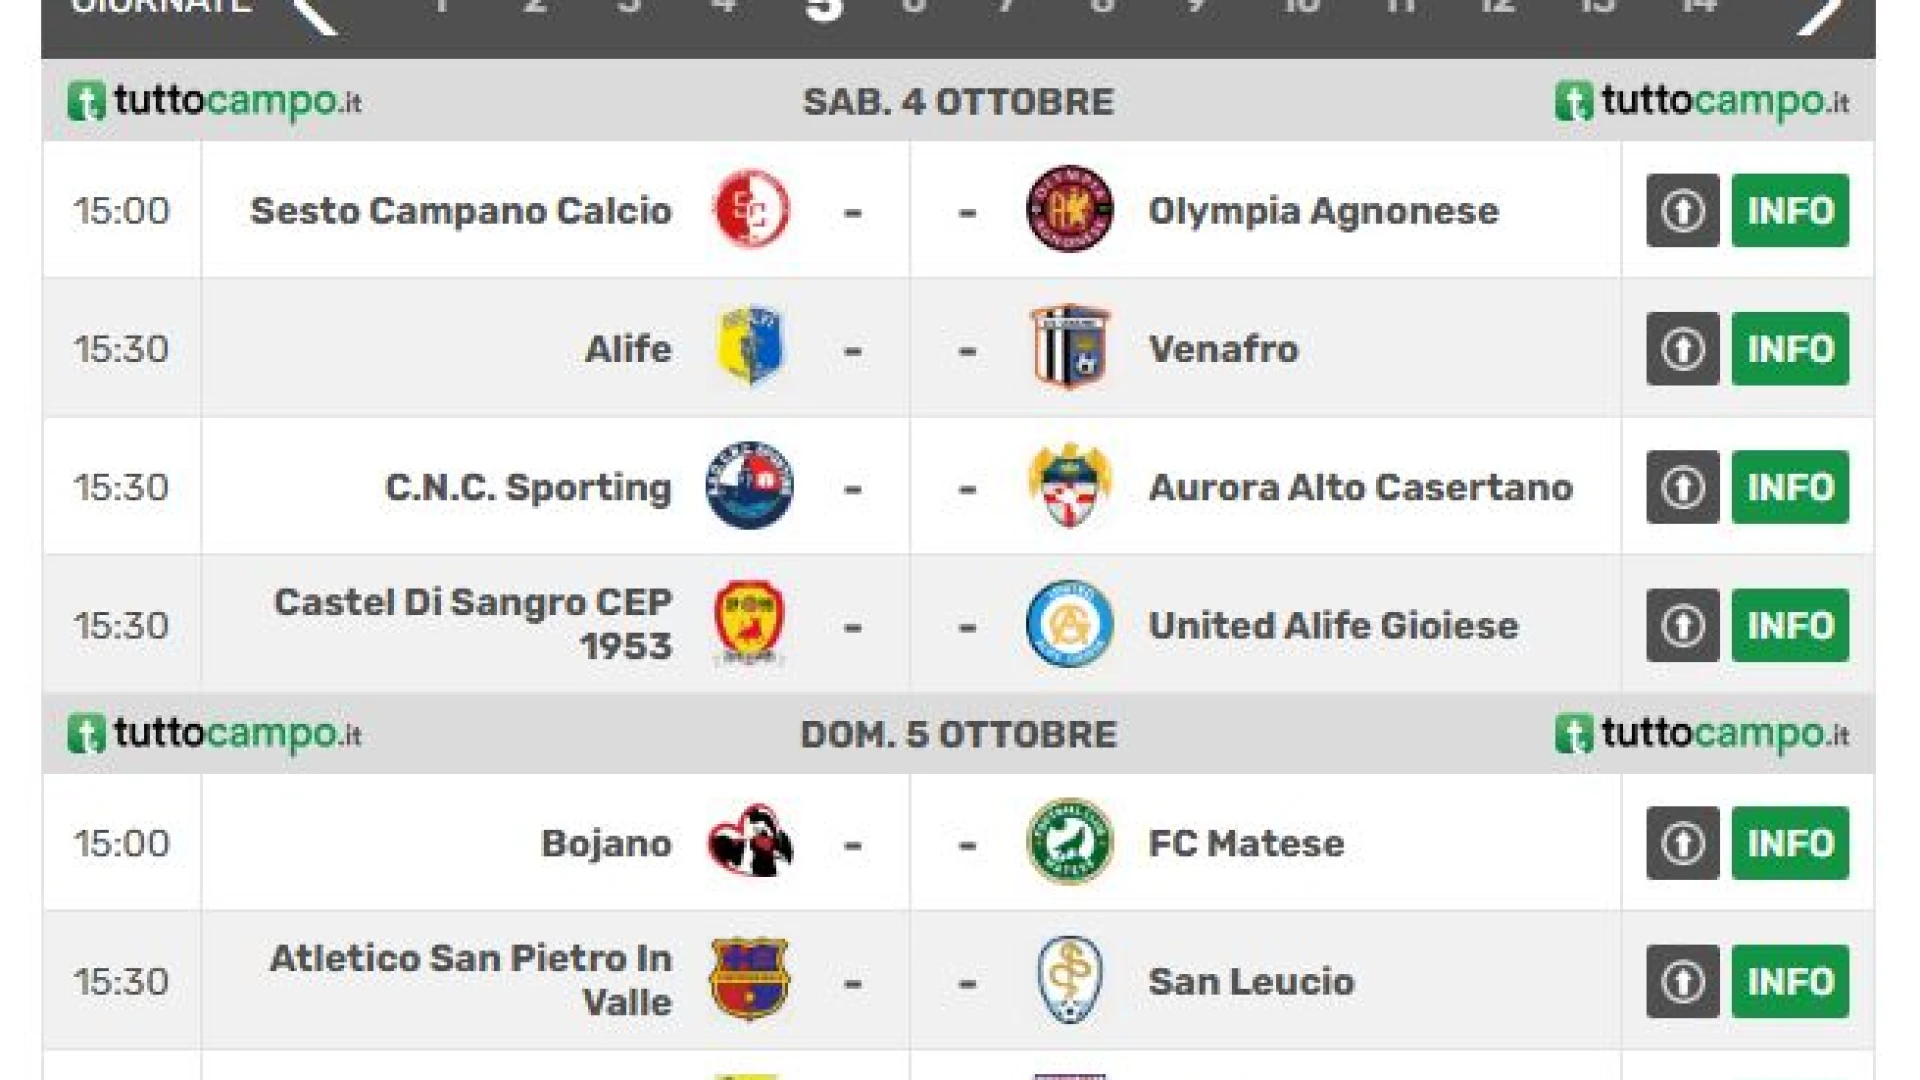Screen dimensions: 1920x1080
Task: Click the Sesto Campano Calcio team crest
Action: coord(751,209)
